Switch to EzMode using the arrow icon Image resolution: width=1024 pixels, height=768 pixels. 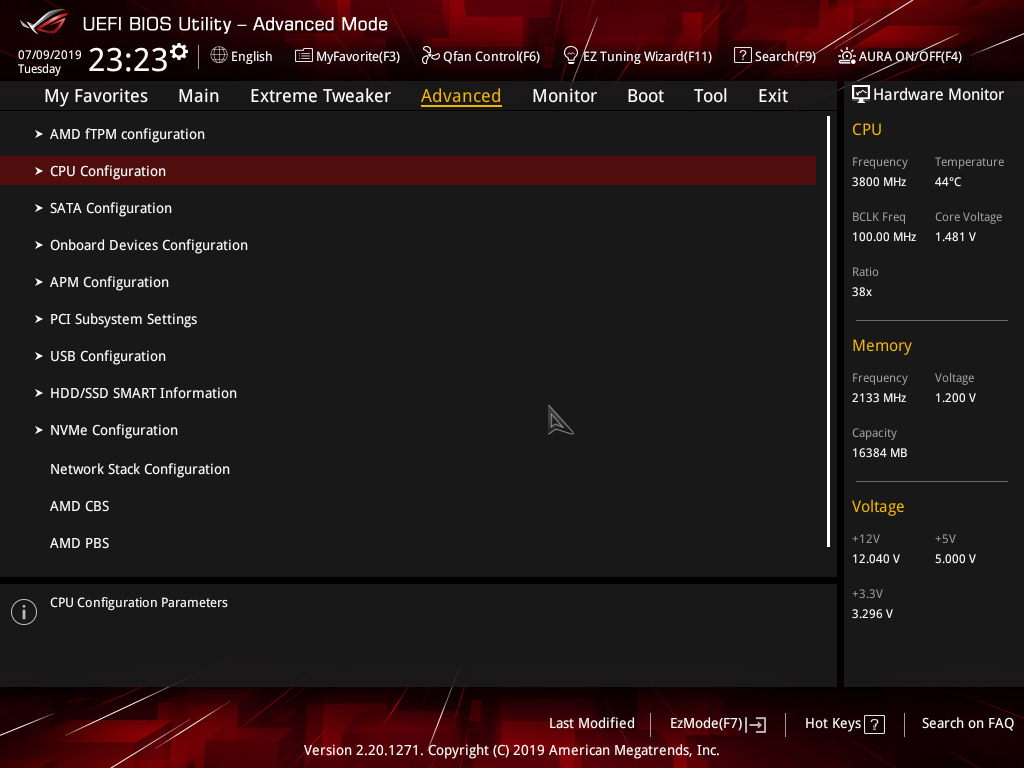756,724
